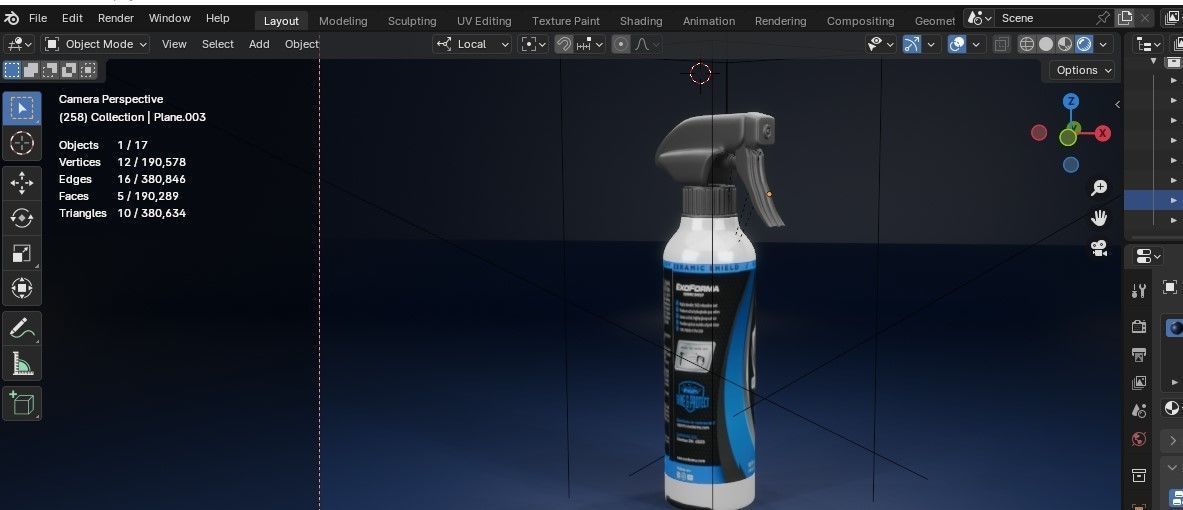1183x510 pixels.
Task: Switch to the Modeling workspace tab
Action: (343, 21)
